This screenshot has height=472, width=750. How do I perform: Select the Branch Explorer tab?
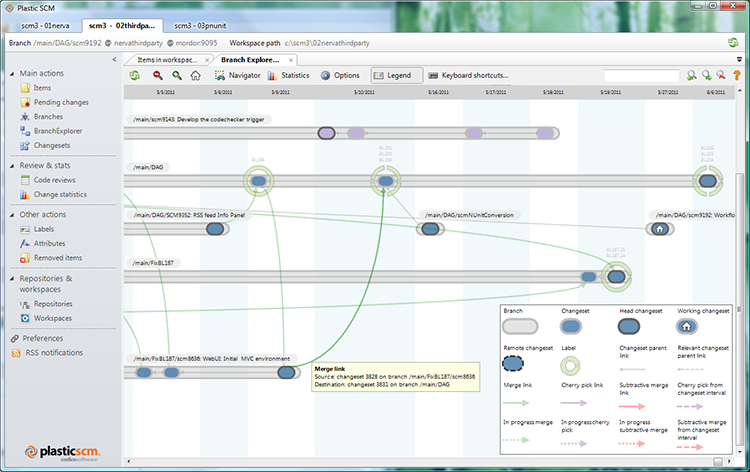click(250, 60)
